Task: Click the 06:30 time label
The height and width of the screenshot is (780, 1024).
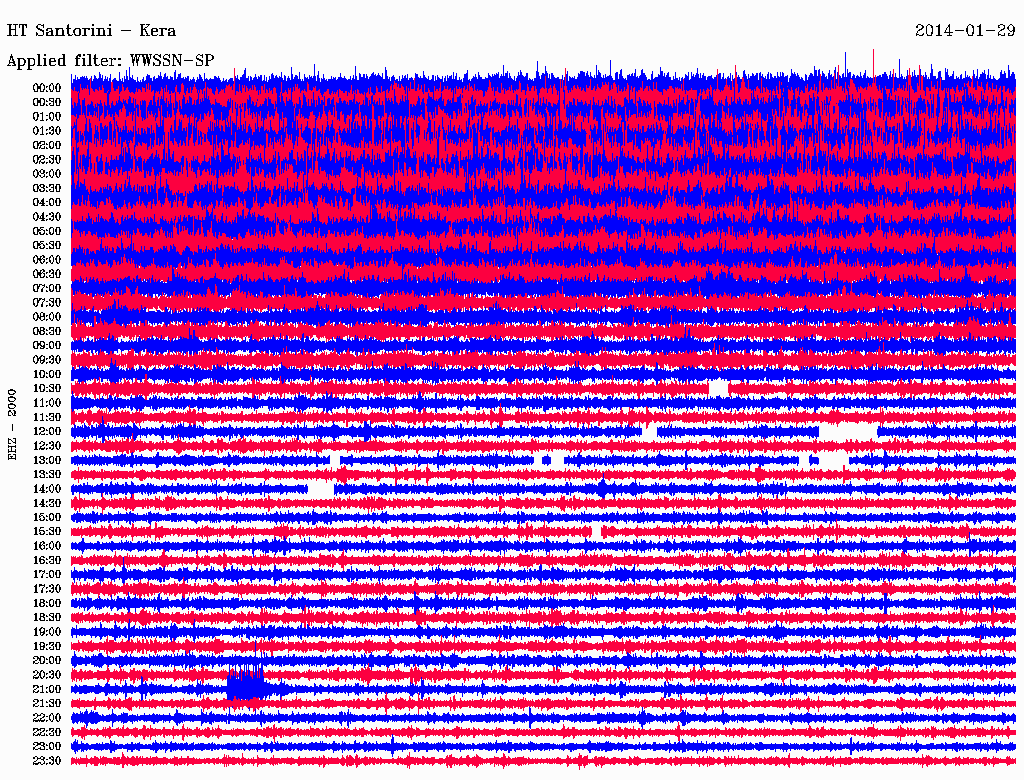Action: click(47, 274)
